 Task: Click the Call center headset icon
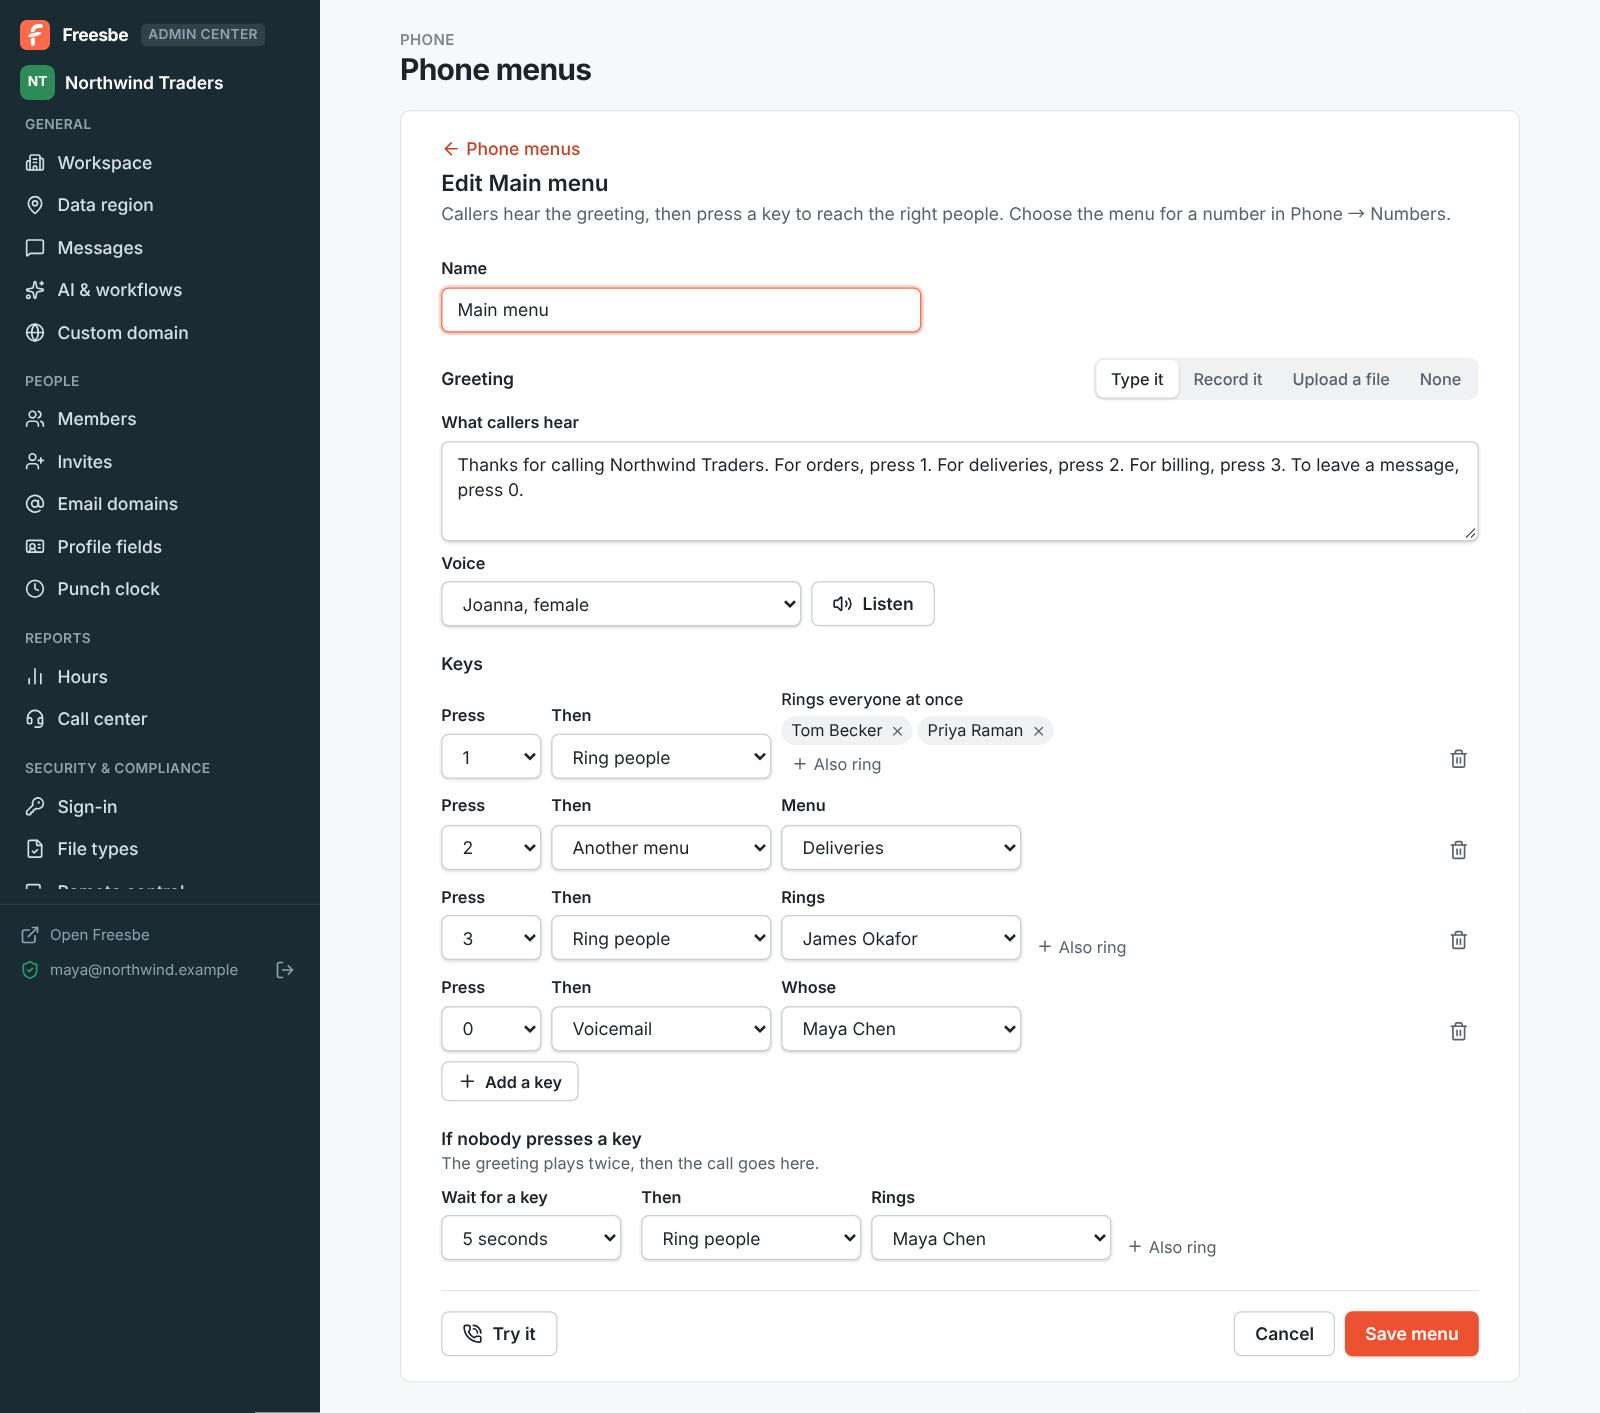[x=35, y=719]
